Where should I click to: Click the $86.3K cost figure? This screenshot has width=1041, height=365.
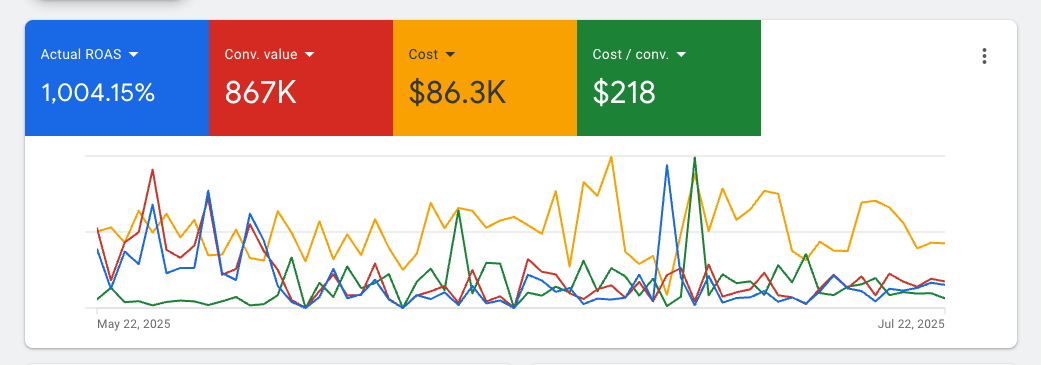(x=457, y=93)
